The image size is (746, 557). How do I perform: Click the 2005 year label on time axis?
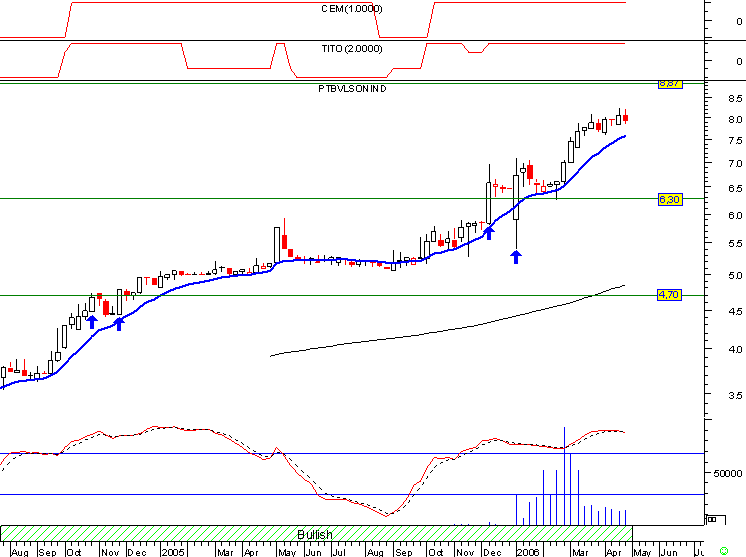pyautogui.click(x=173, y=552)
